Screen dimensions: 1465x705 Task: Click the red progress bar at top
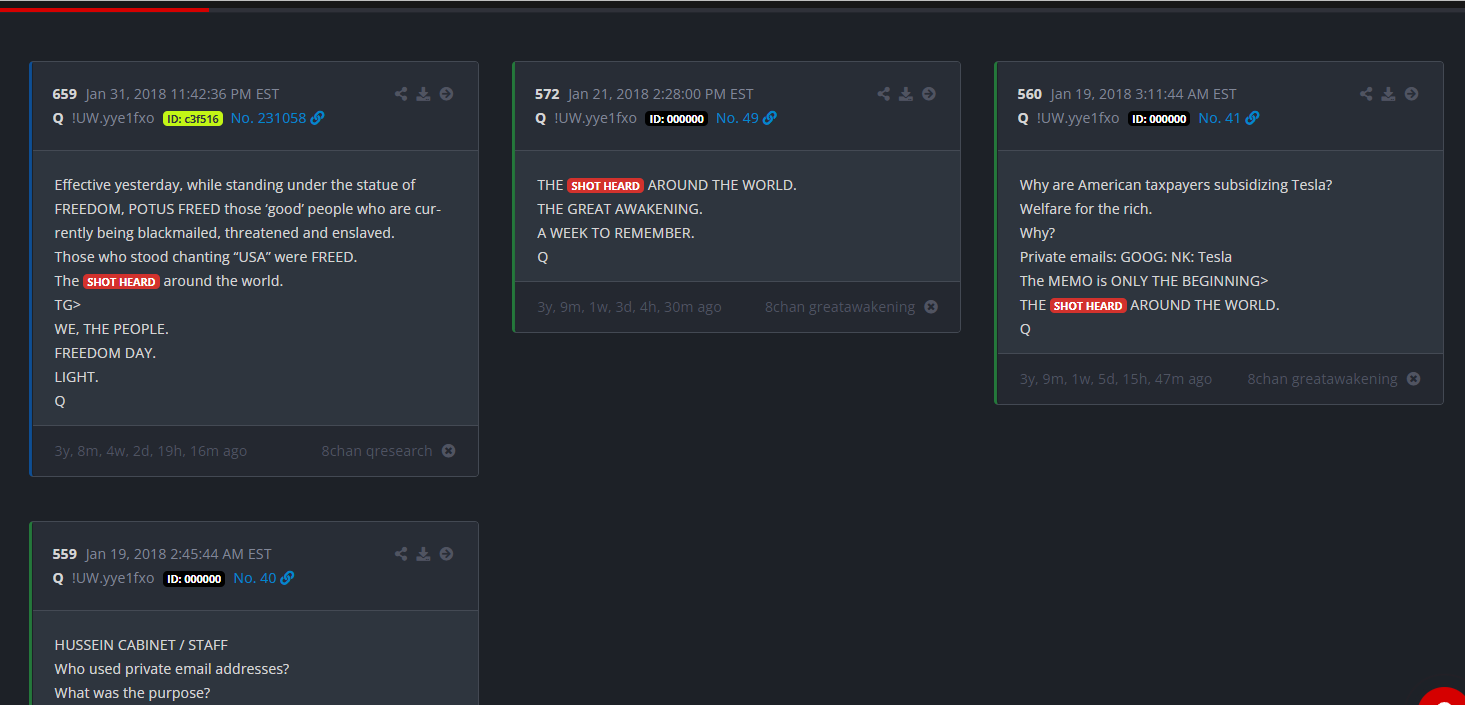click(105, 9)
